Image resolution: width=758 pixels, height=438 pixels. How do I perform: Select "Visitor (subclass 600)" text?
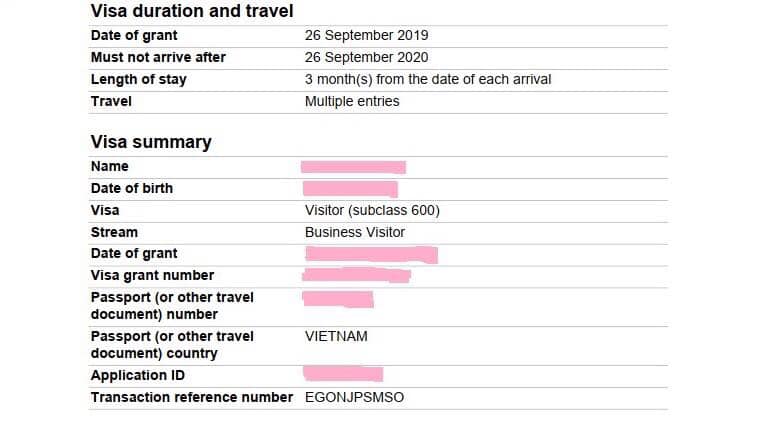click(372, 210)
